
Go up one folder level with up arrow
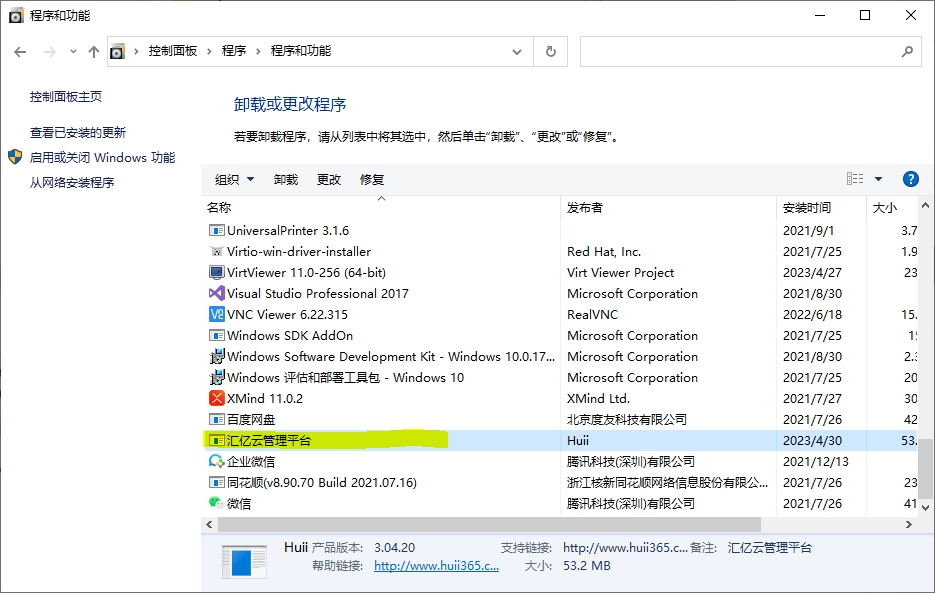pyautogui.click(x=94, y=51)
